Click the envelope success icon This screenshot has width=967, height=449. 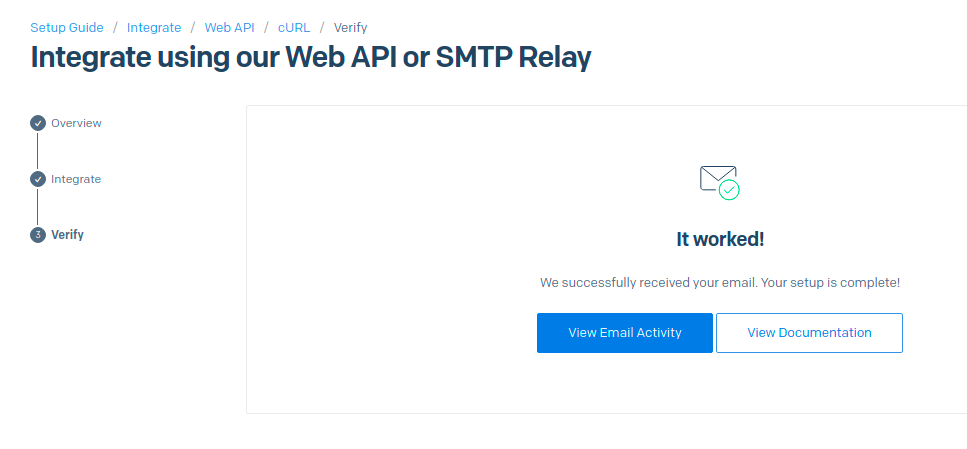coord(718,180)
